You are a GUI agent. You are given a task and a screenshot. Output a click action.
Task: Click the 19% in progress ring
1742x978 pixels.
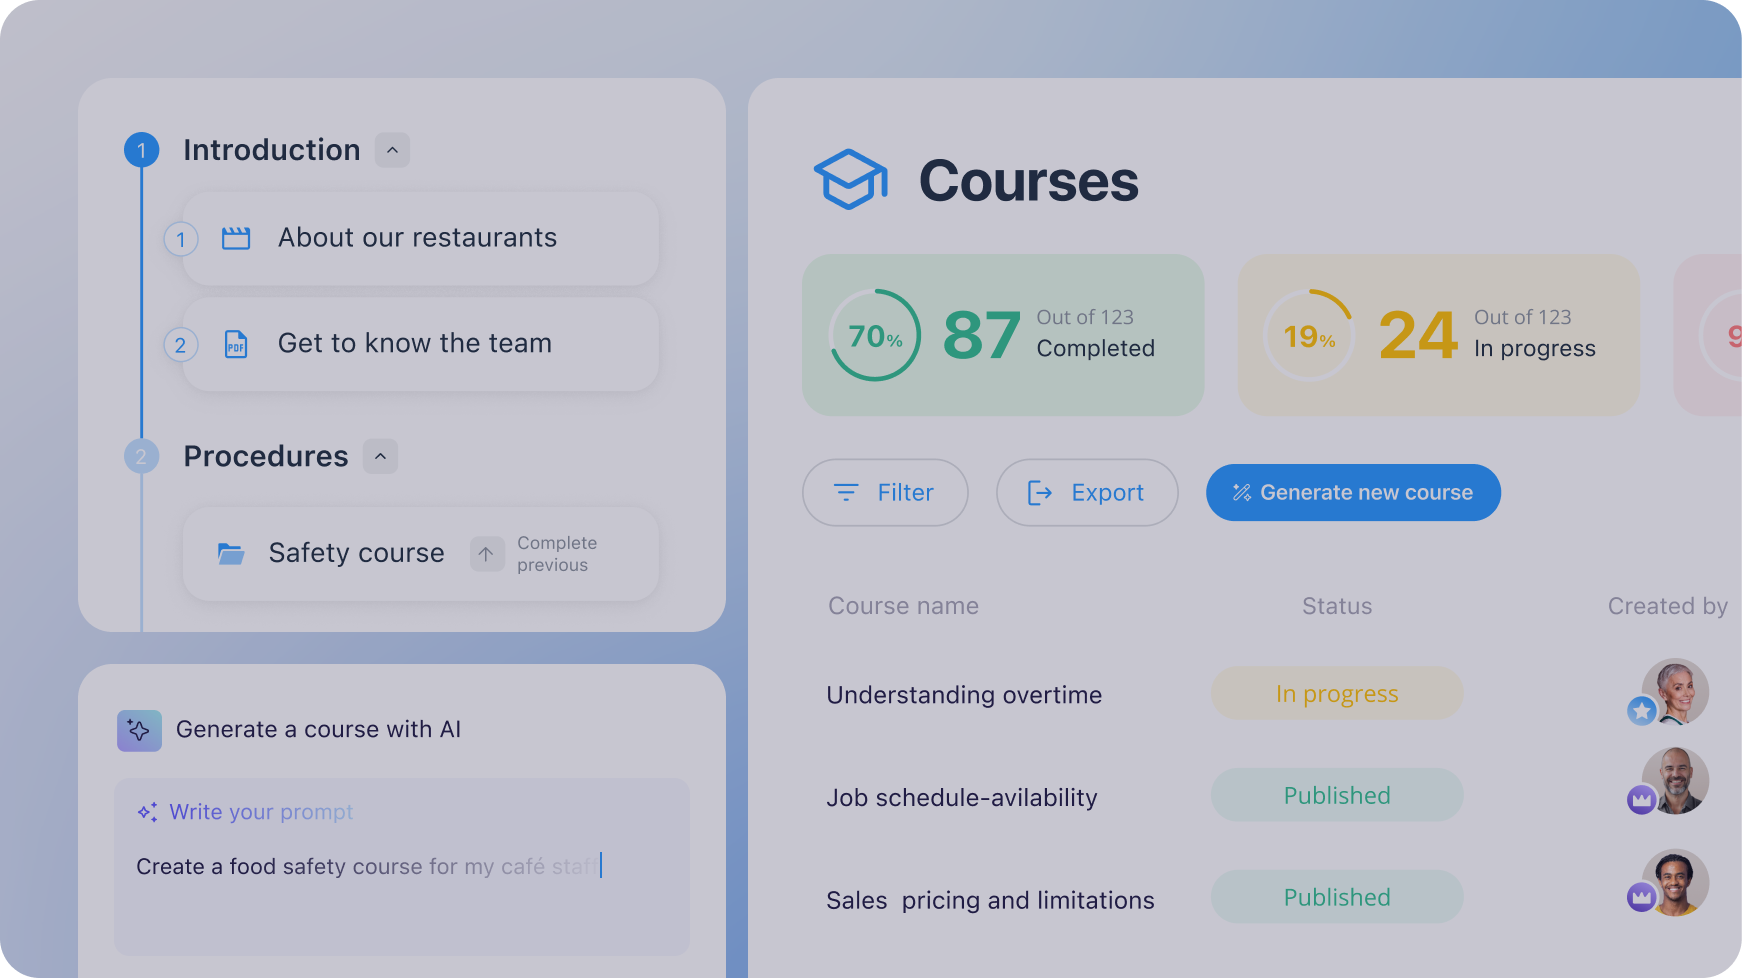tap(1309, 335)
